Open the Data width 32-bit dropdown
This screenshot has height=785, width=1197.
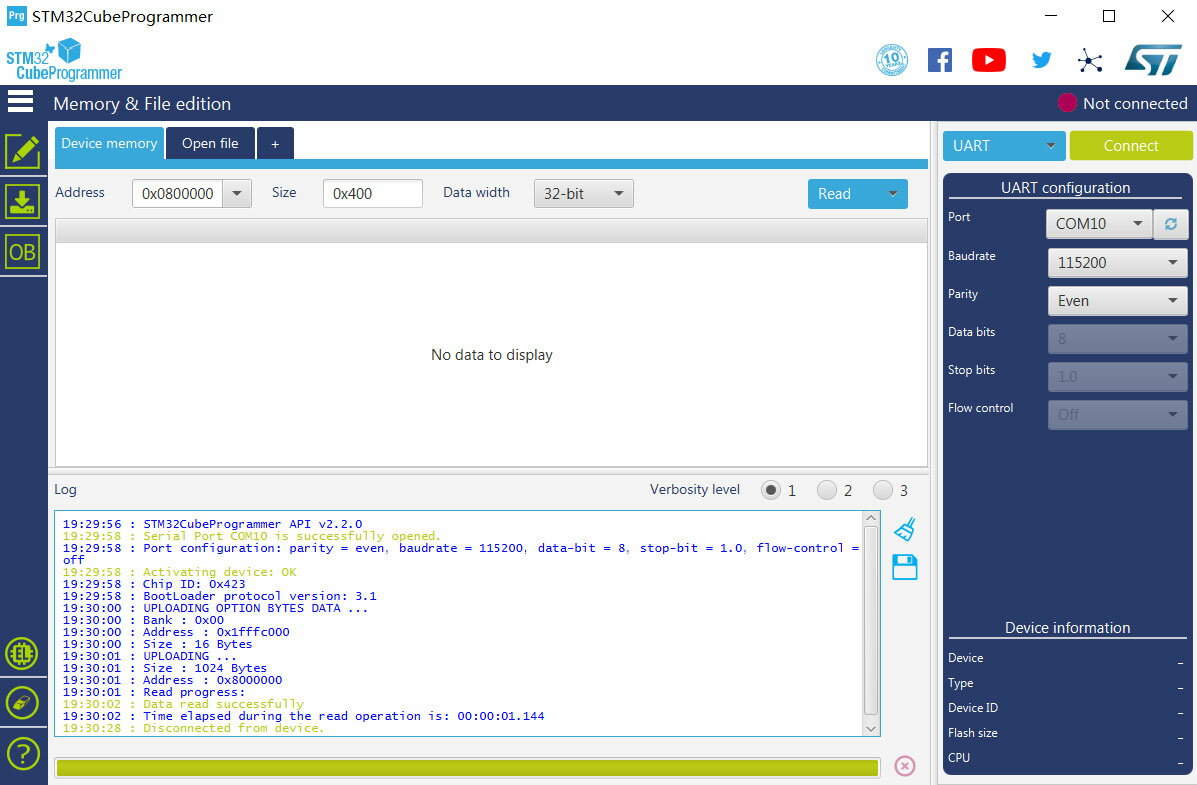tap(583, 194)
